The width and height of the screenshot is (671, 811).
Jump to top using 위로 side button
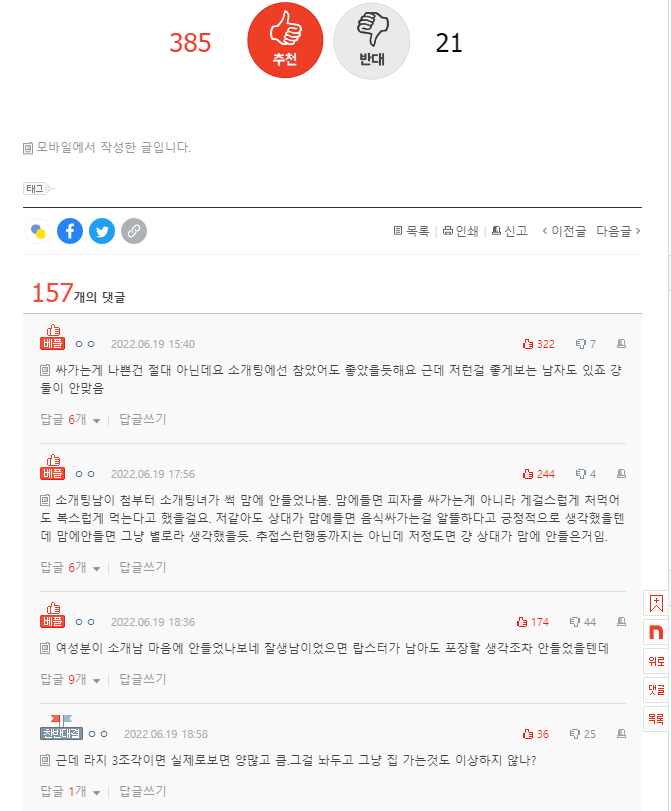[656, 661]
